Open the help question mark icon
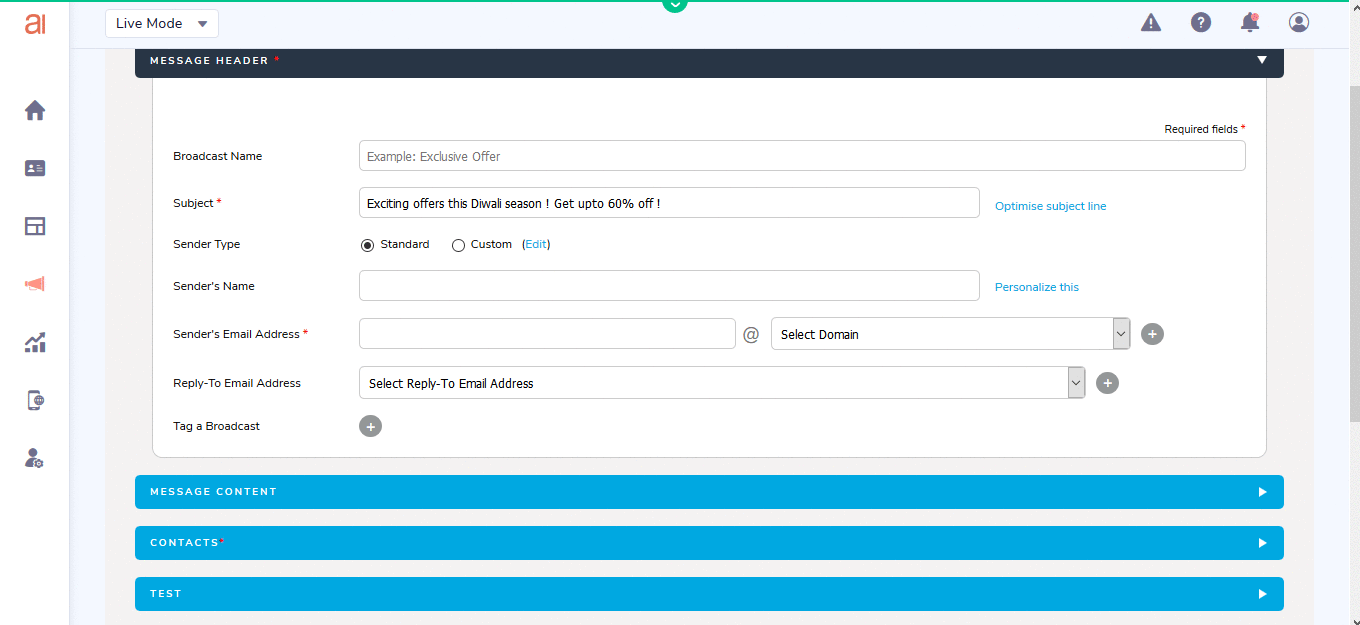The height and width of the screenshot is (625, 1360). (1201, 22)
